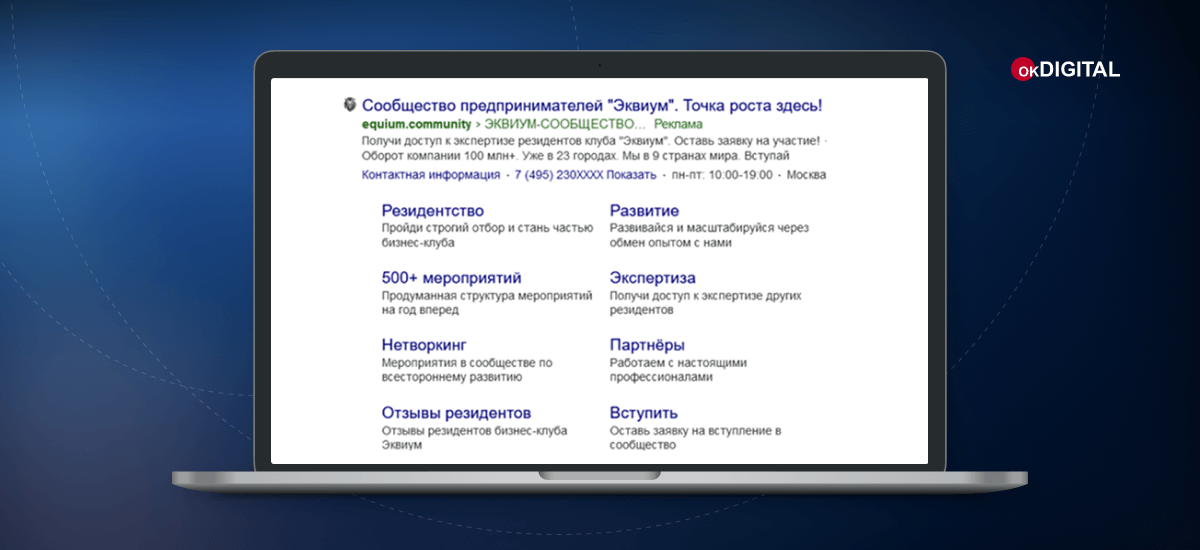This screenshot has height=550, width=1200.
Task: Open the ad headline about Эквиум community
Action: pyautogui.click(x=592, y=105)
